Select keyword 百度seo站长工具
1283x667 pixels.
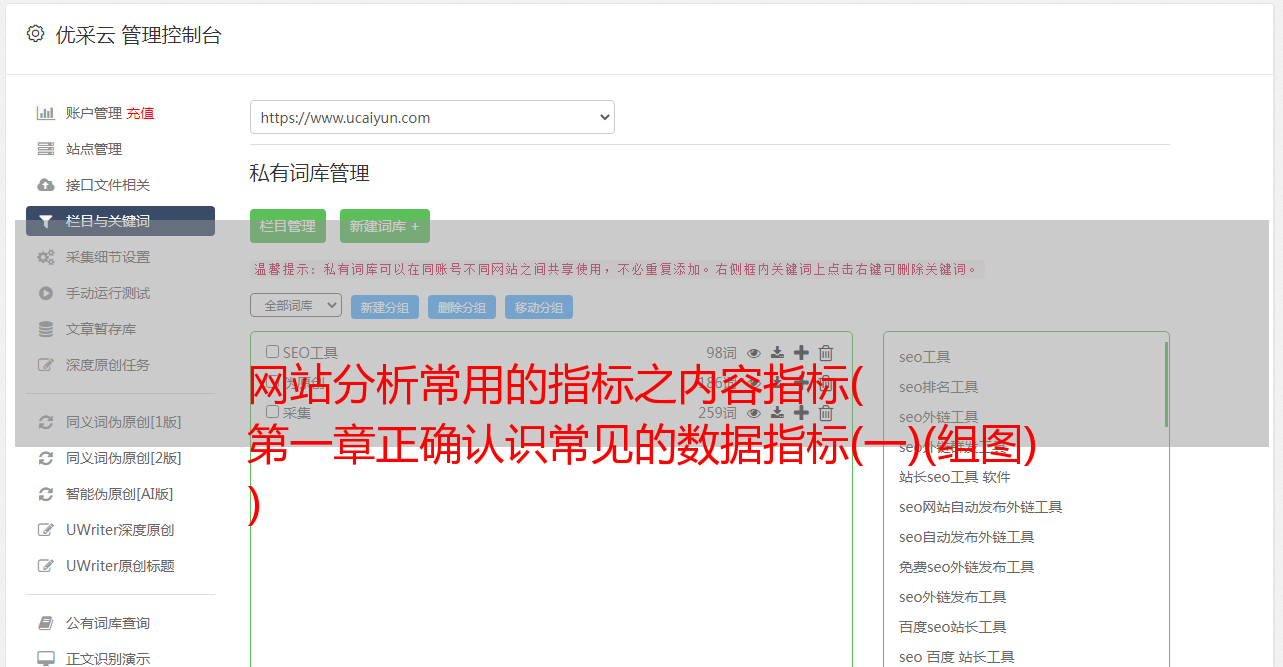(x=953, y=627)
